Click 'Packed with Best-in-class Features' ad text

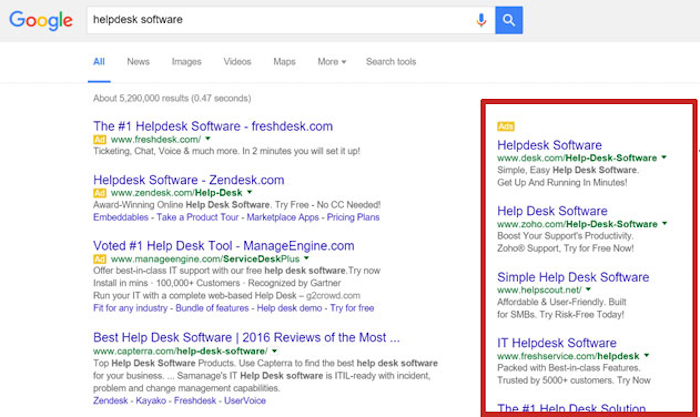[x=569, y=368]
